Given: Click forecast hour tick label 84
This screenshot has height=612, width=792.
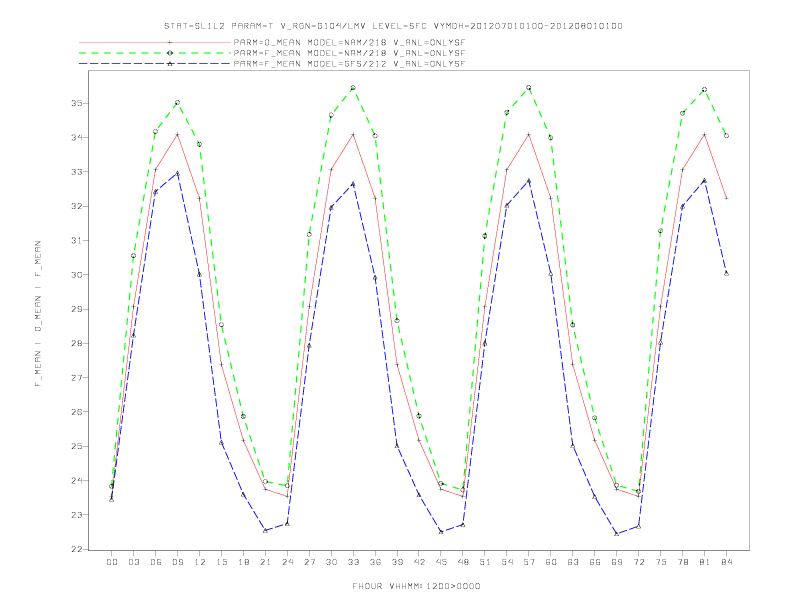Looking at the screenshot, I should coord(726,562).
